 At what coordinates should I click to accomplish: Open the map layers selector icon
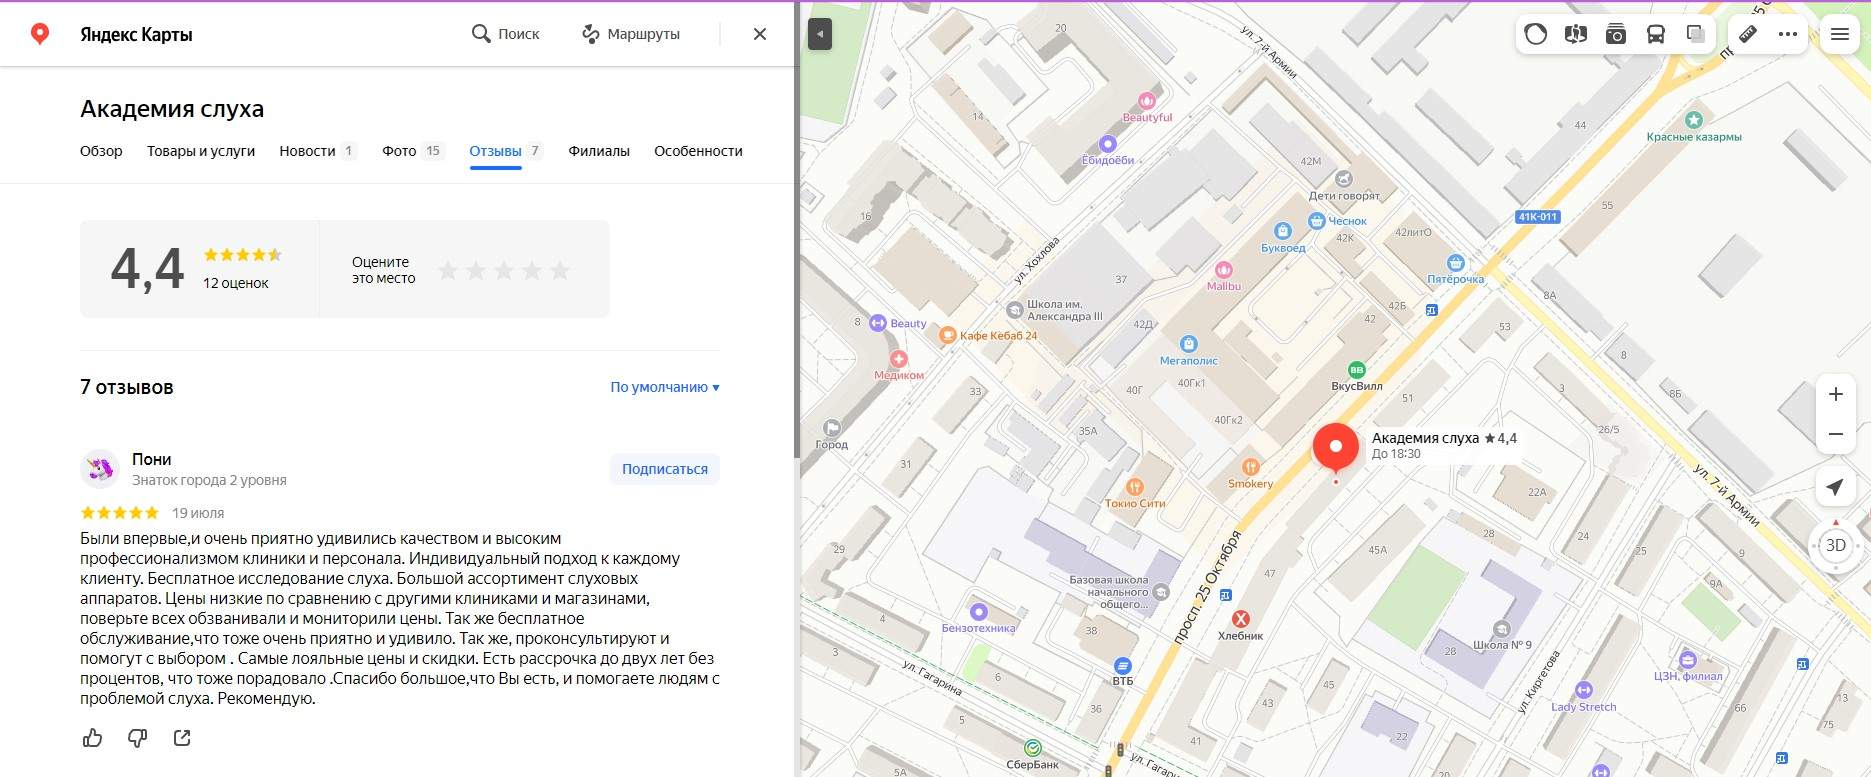click(x=1695, y=34)
